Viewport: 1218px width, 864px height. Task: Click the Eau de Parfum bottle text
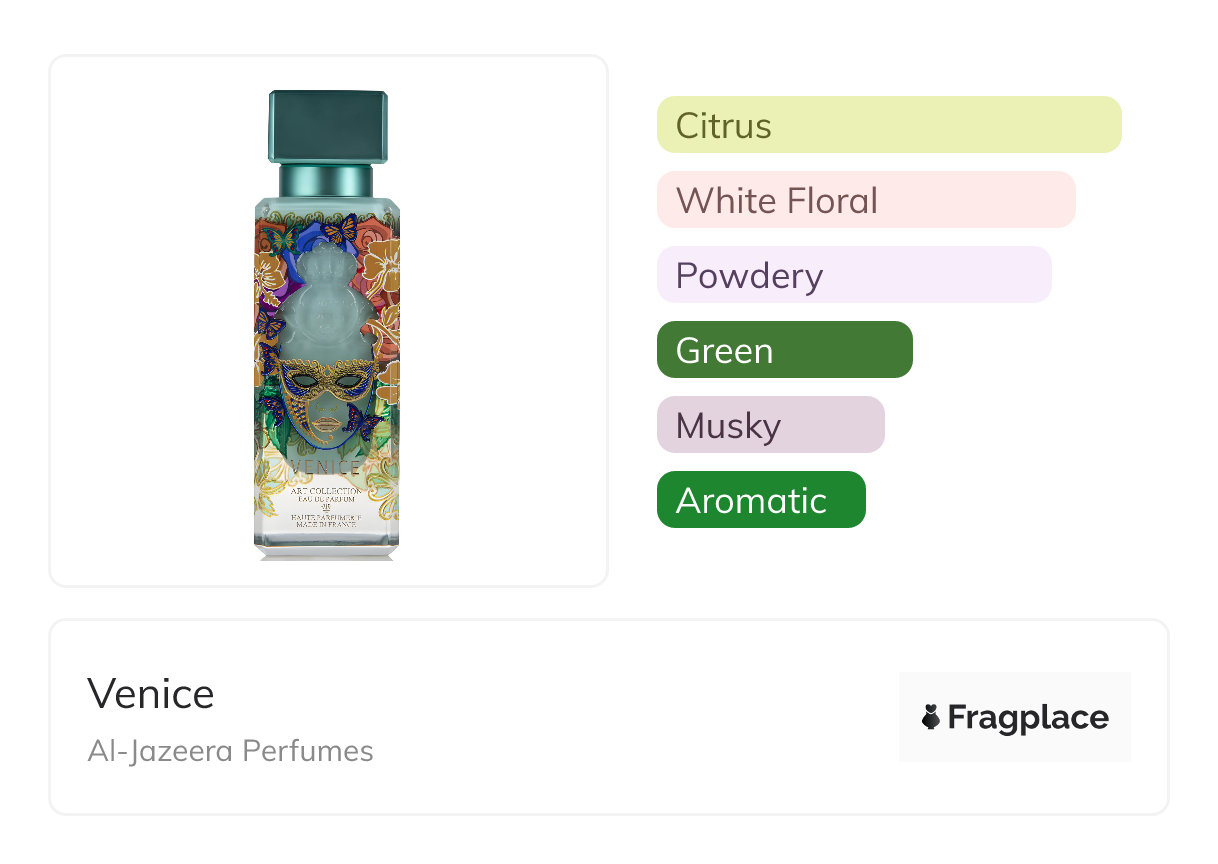coord(326,500)
